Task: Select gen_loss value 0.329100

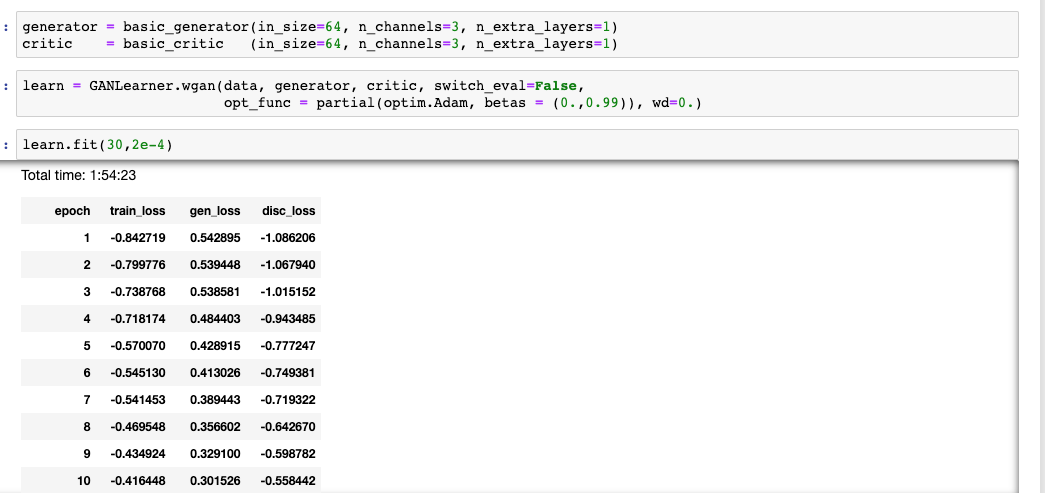Action: (x=215, y=454)
